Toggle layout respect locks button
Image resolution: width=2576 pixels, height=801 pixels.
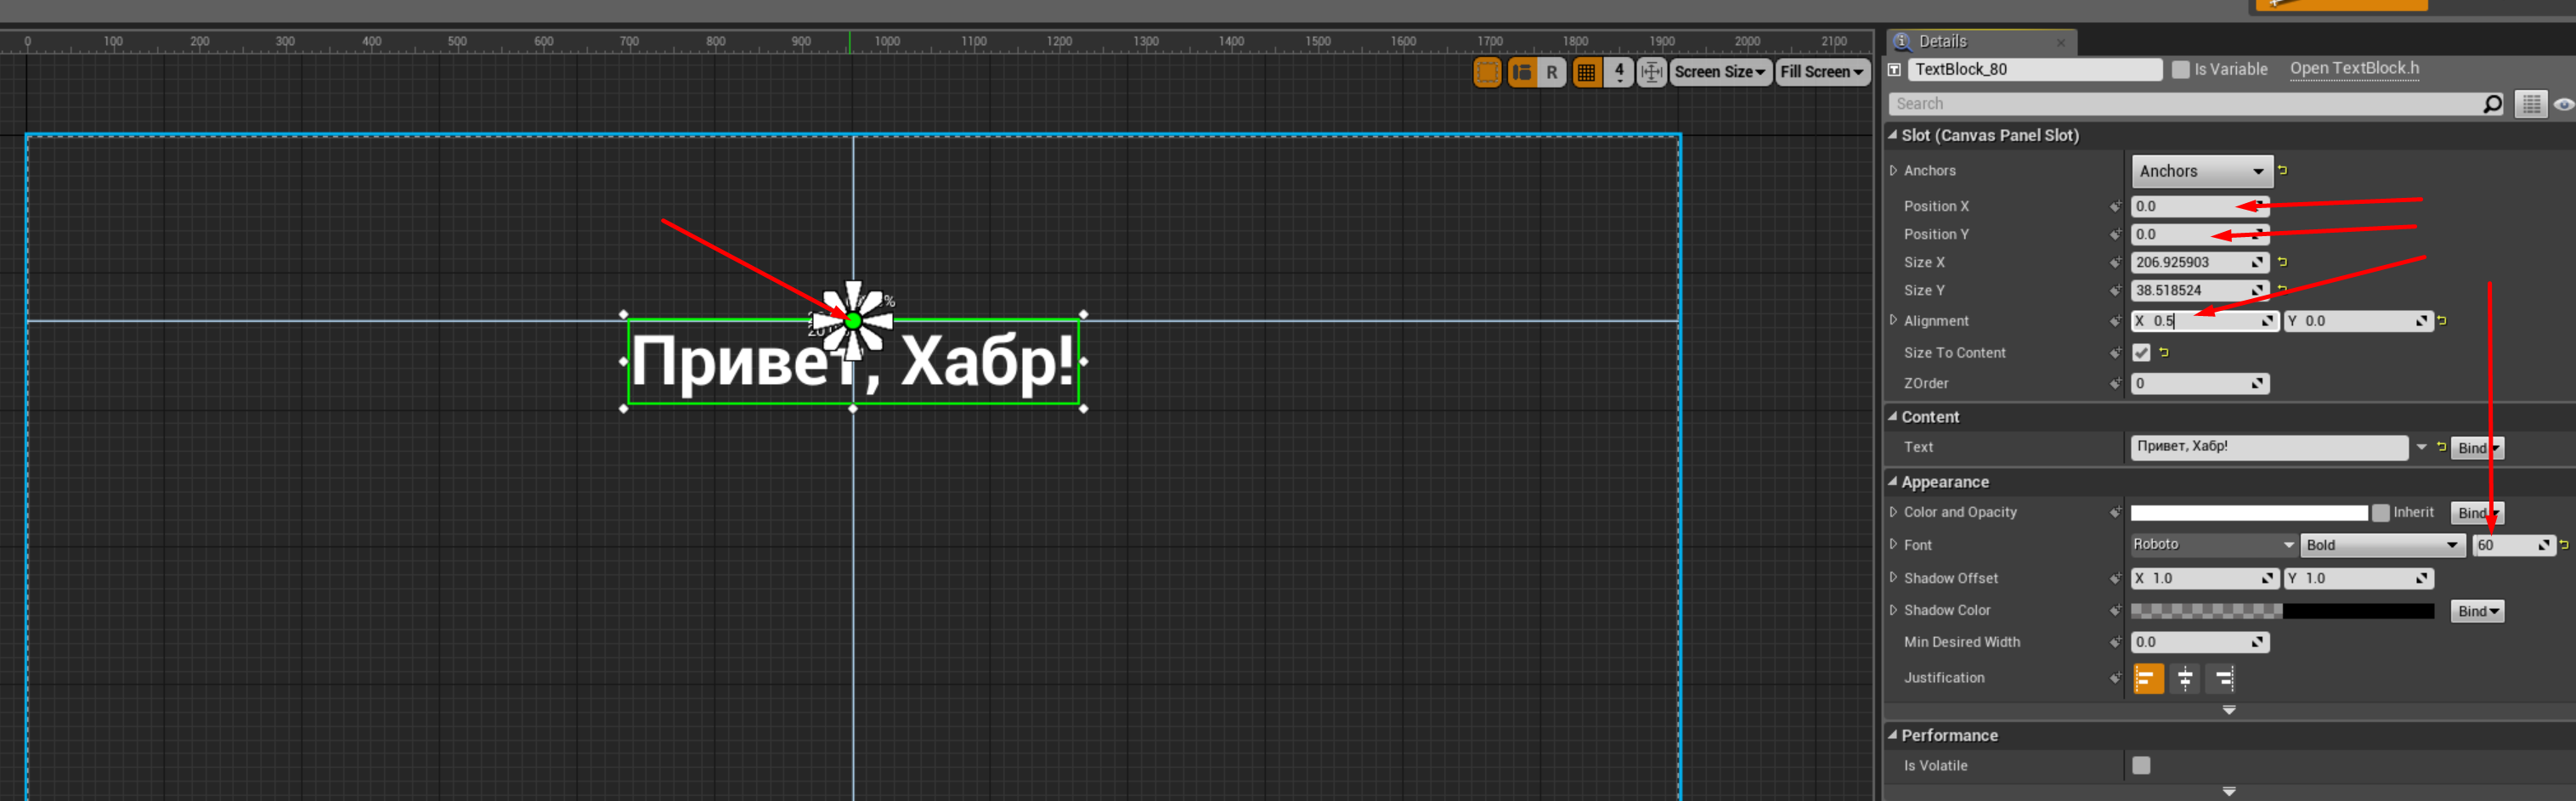coord(1522,72)
